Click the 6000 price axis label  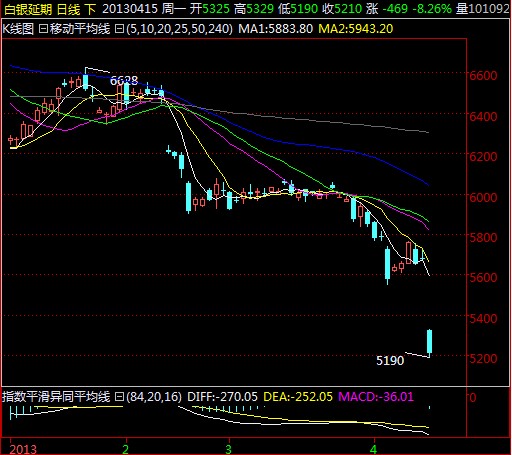click(x=483, y=197)
